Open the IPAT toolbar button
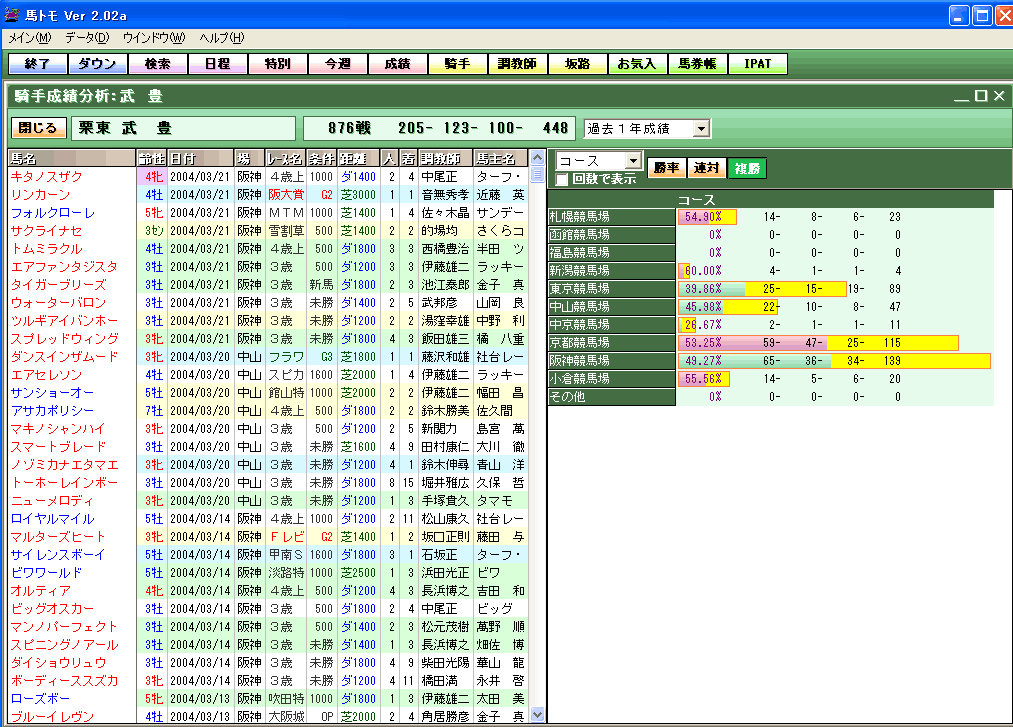 click(x=757, y=64)
